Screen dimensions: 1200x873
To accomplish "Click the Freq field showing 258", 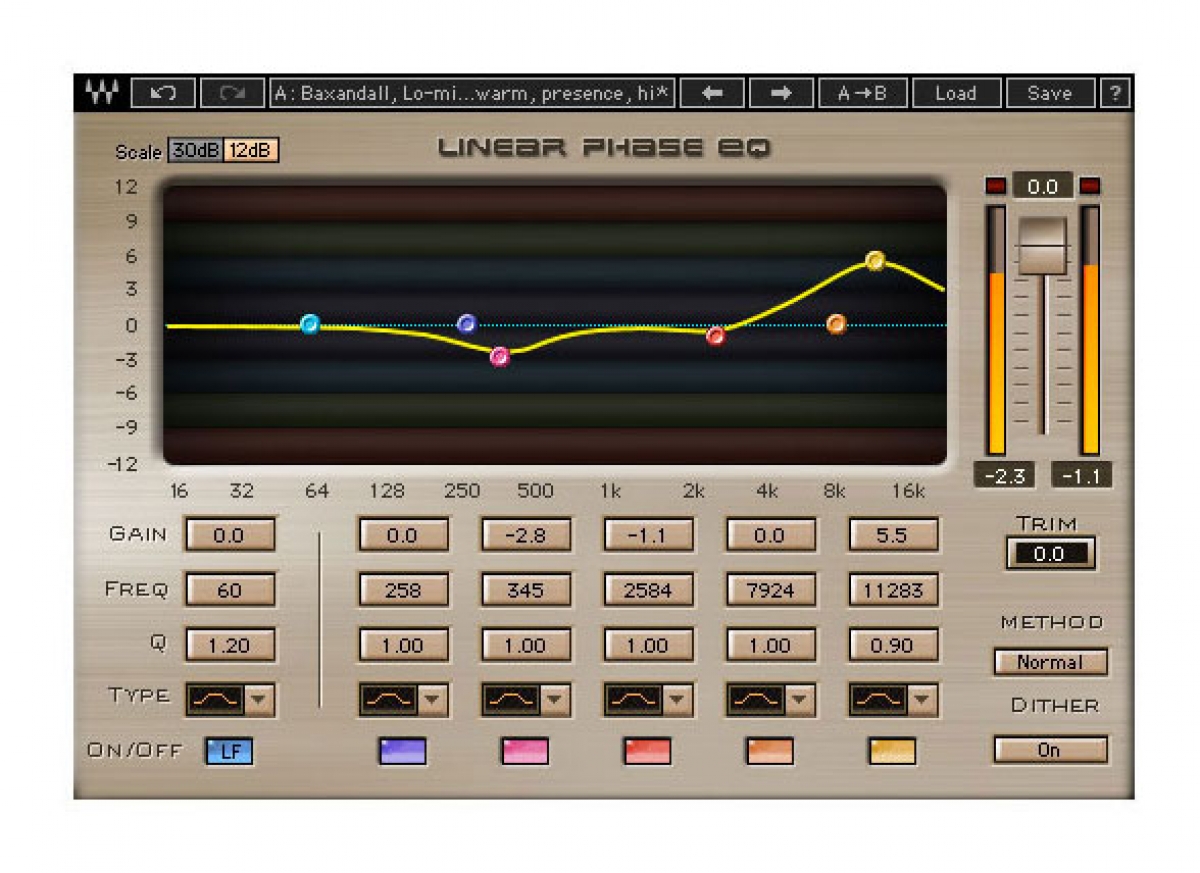I will [403, 590].
